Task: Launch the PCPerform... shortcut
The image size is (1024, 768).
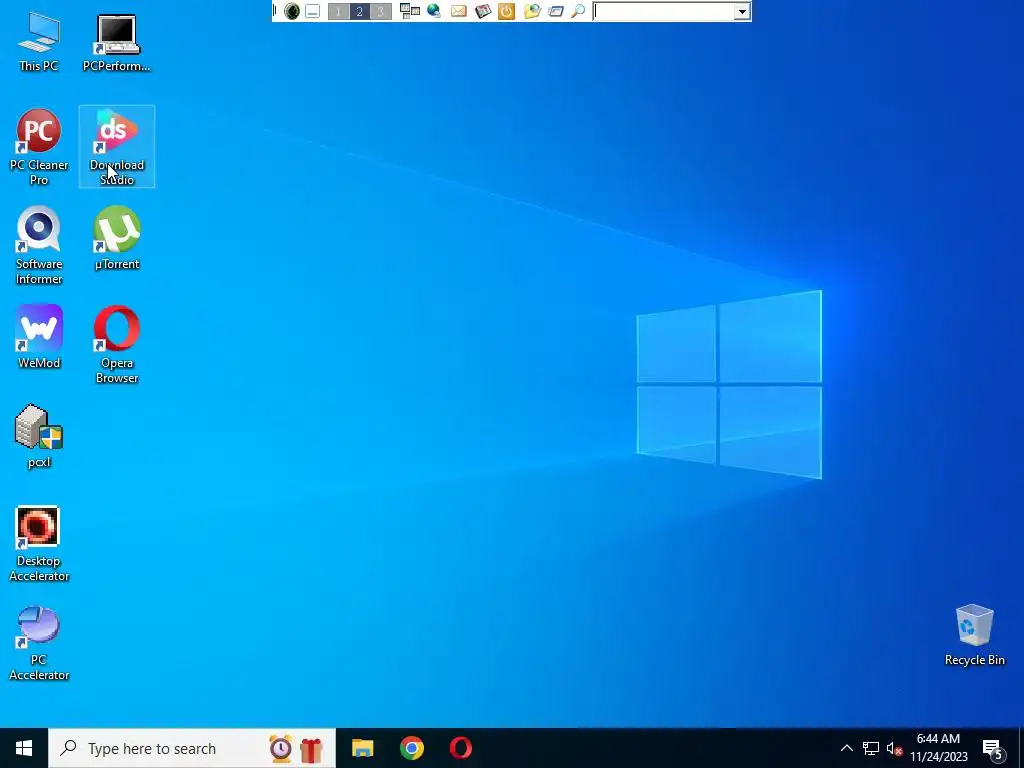Action: coord(116,42)
